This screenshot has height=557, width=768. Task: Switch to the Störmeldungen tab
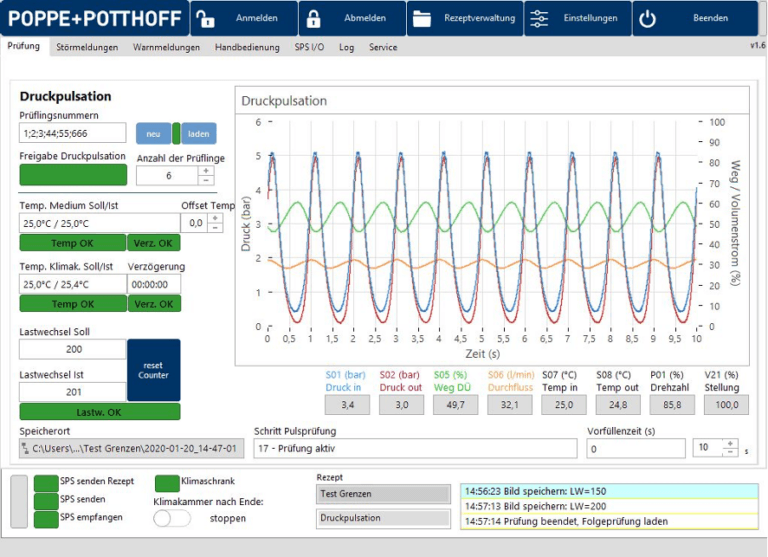click(87, 47)
